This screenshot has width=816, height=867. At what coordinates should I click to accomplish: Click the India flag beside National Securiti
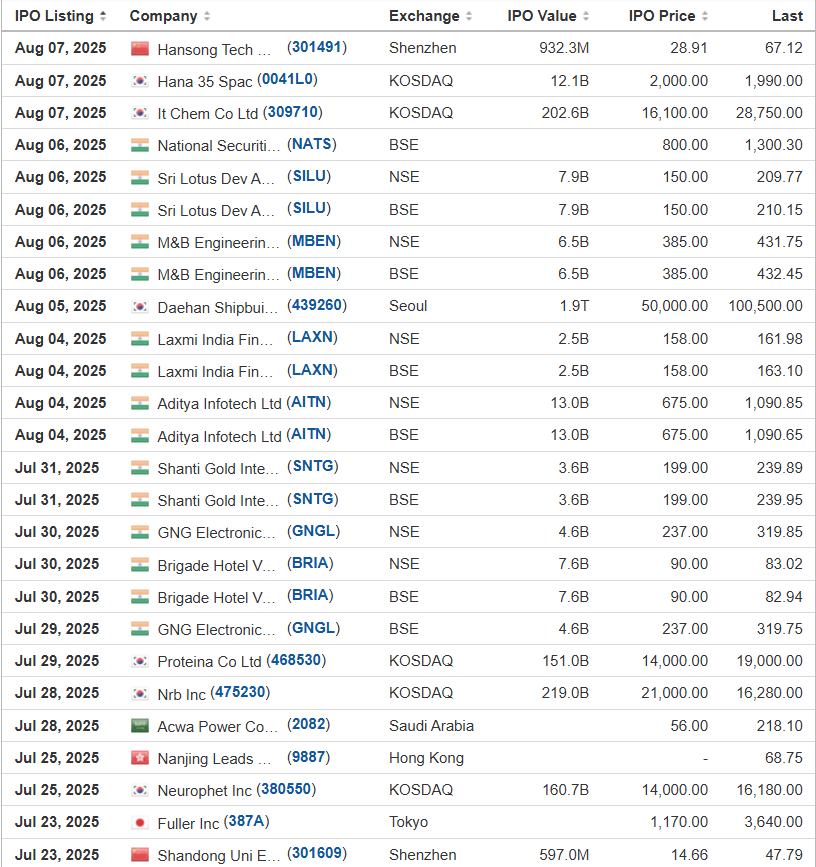(x=140, y=145)
